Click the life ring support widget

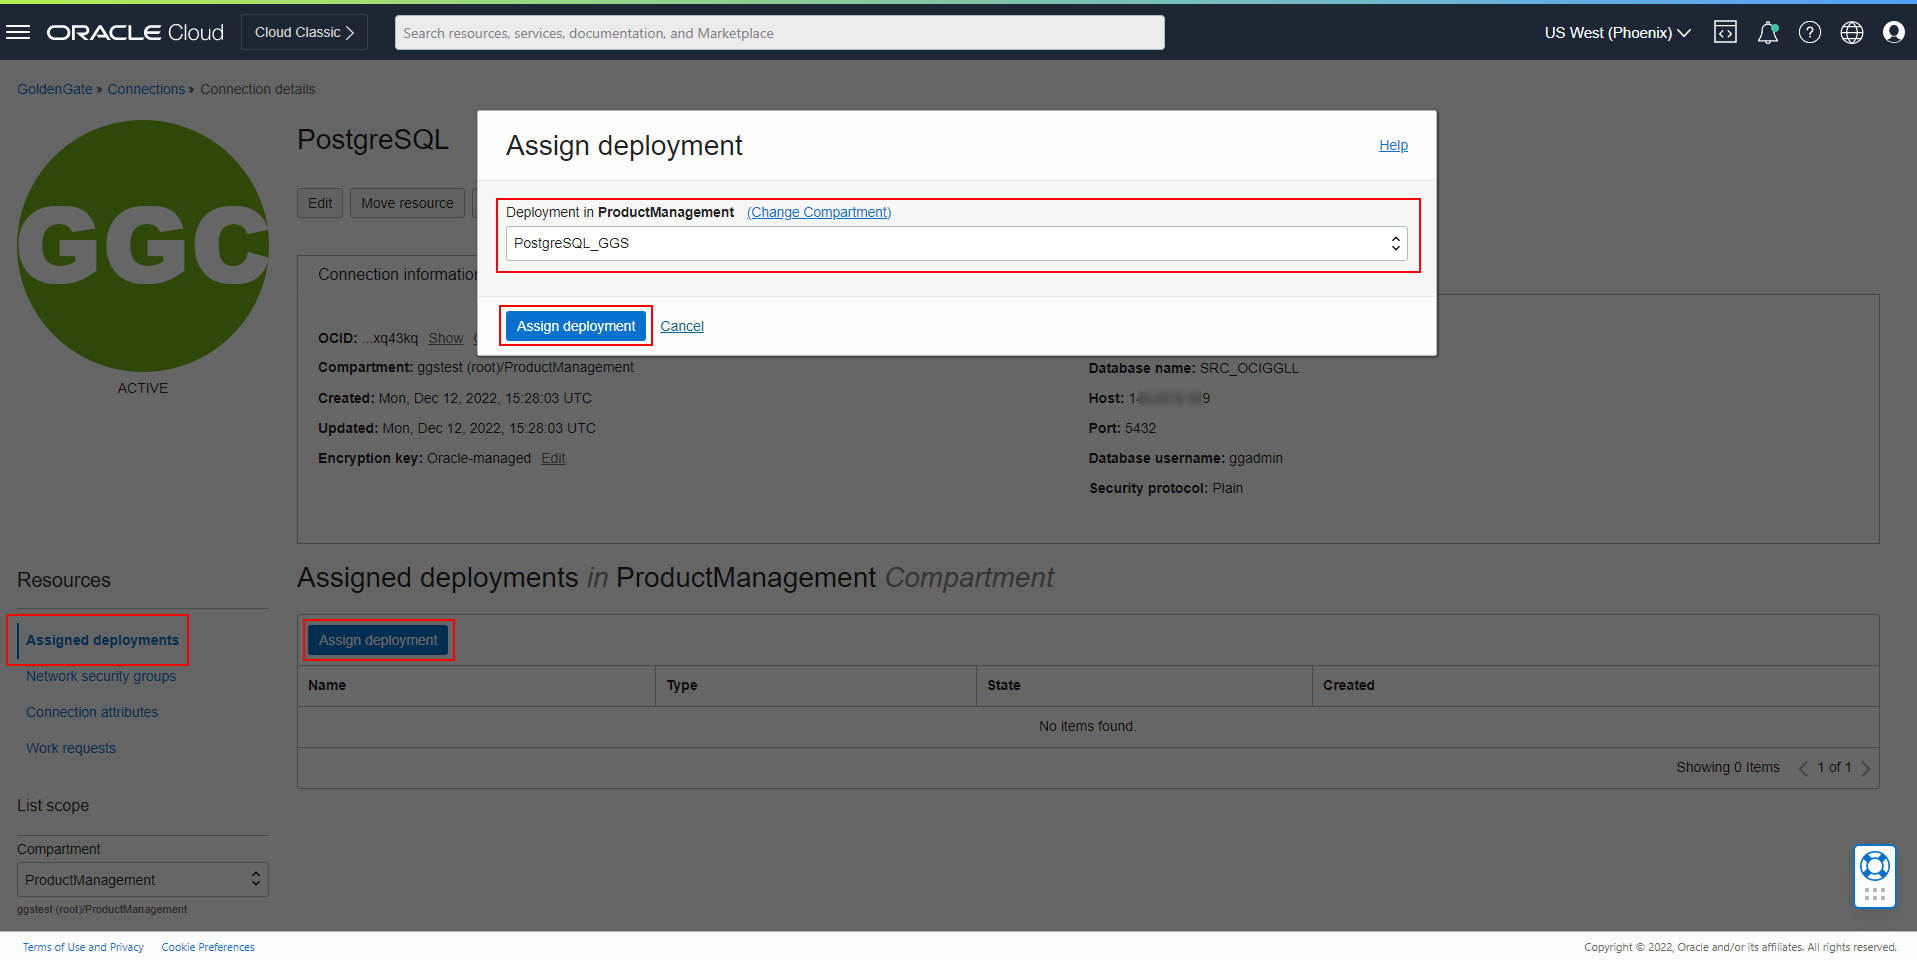pos(1874,866)
